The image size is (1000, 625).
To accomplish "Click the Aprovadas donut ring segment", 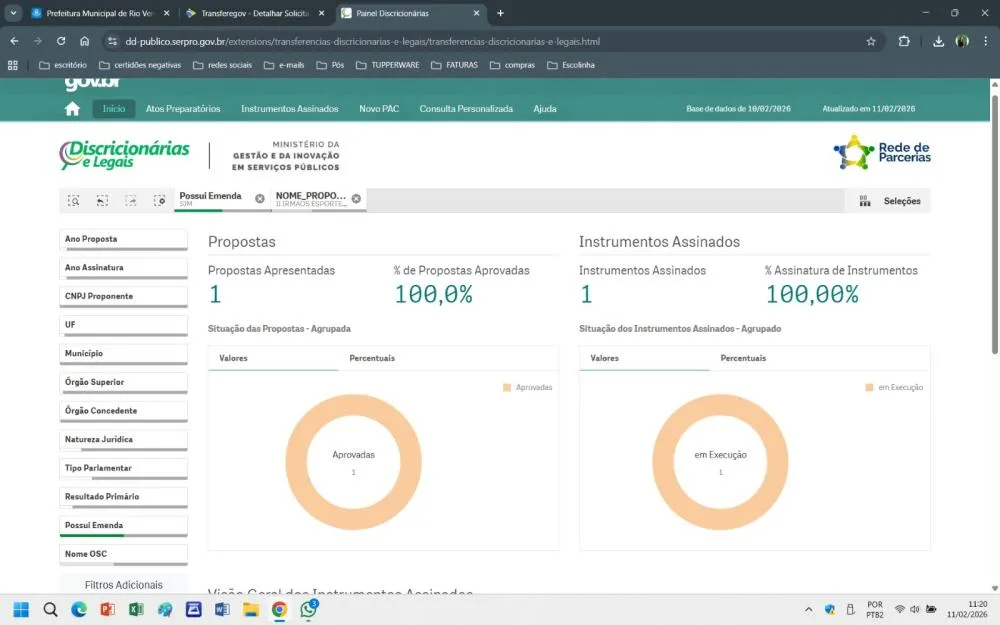I will point(353,405).
